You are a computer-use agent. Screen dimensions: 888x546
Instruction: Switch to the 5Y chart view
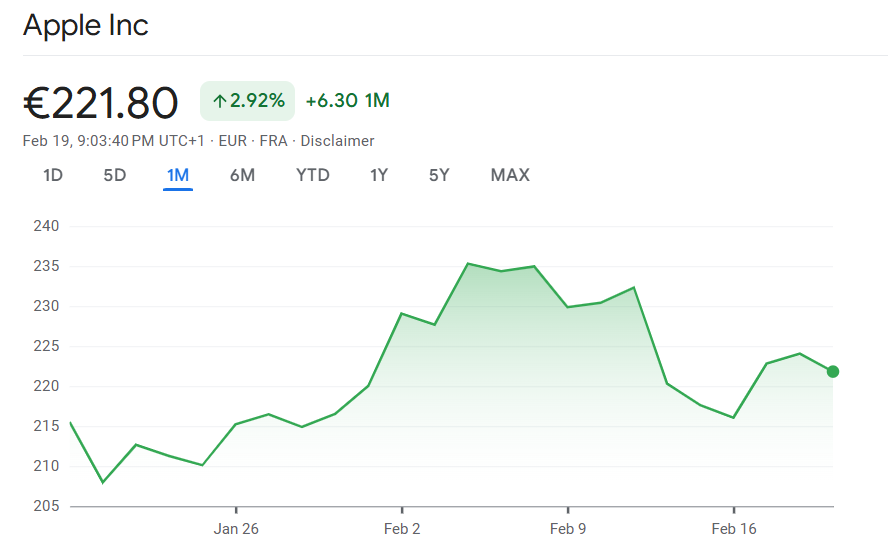pos(439,175)
